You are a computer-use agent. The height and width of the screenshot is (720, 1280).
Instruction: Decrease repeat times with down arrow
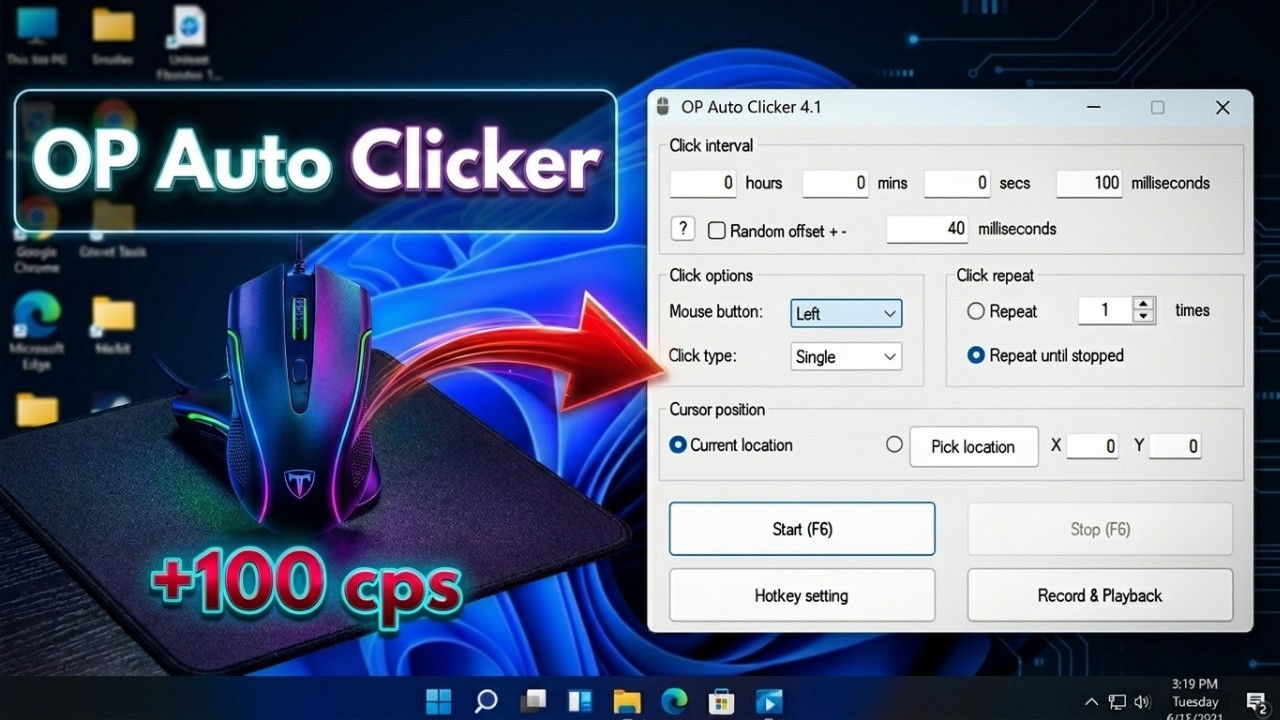1144,317
